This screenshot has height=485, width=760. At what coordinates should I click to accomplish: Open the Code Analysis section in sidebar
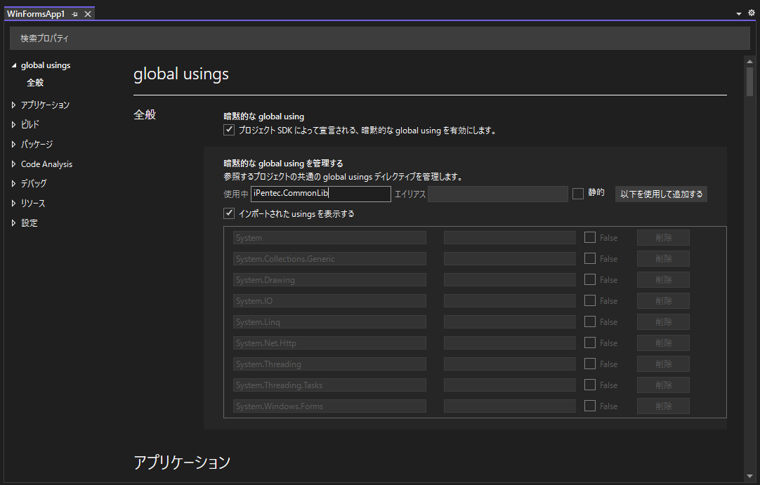(x=47, y=164)
